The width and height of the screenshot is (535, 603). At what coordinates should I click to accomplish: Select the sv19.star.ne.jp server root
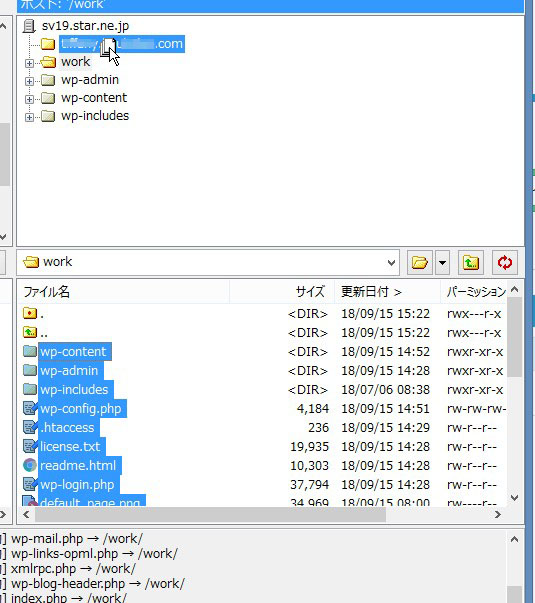point(85,26)
